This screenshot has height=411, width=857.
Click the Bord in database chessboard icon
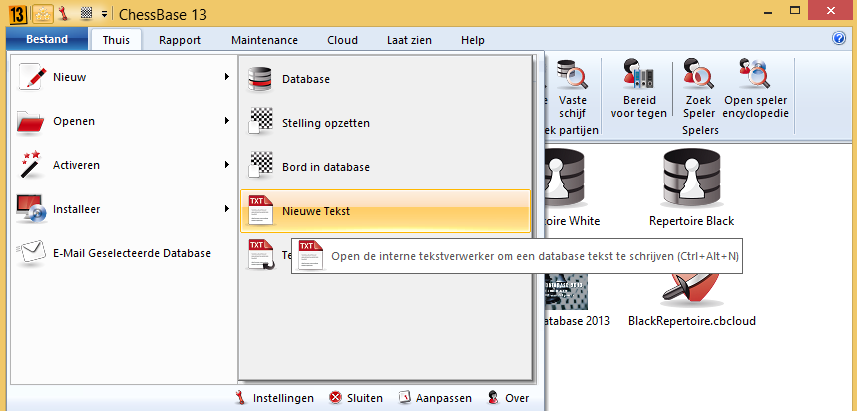[260, 165]
